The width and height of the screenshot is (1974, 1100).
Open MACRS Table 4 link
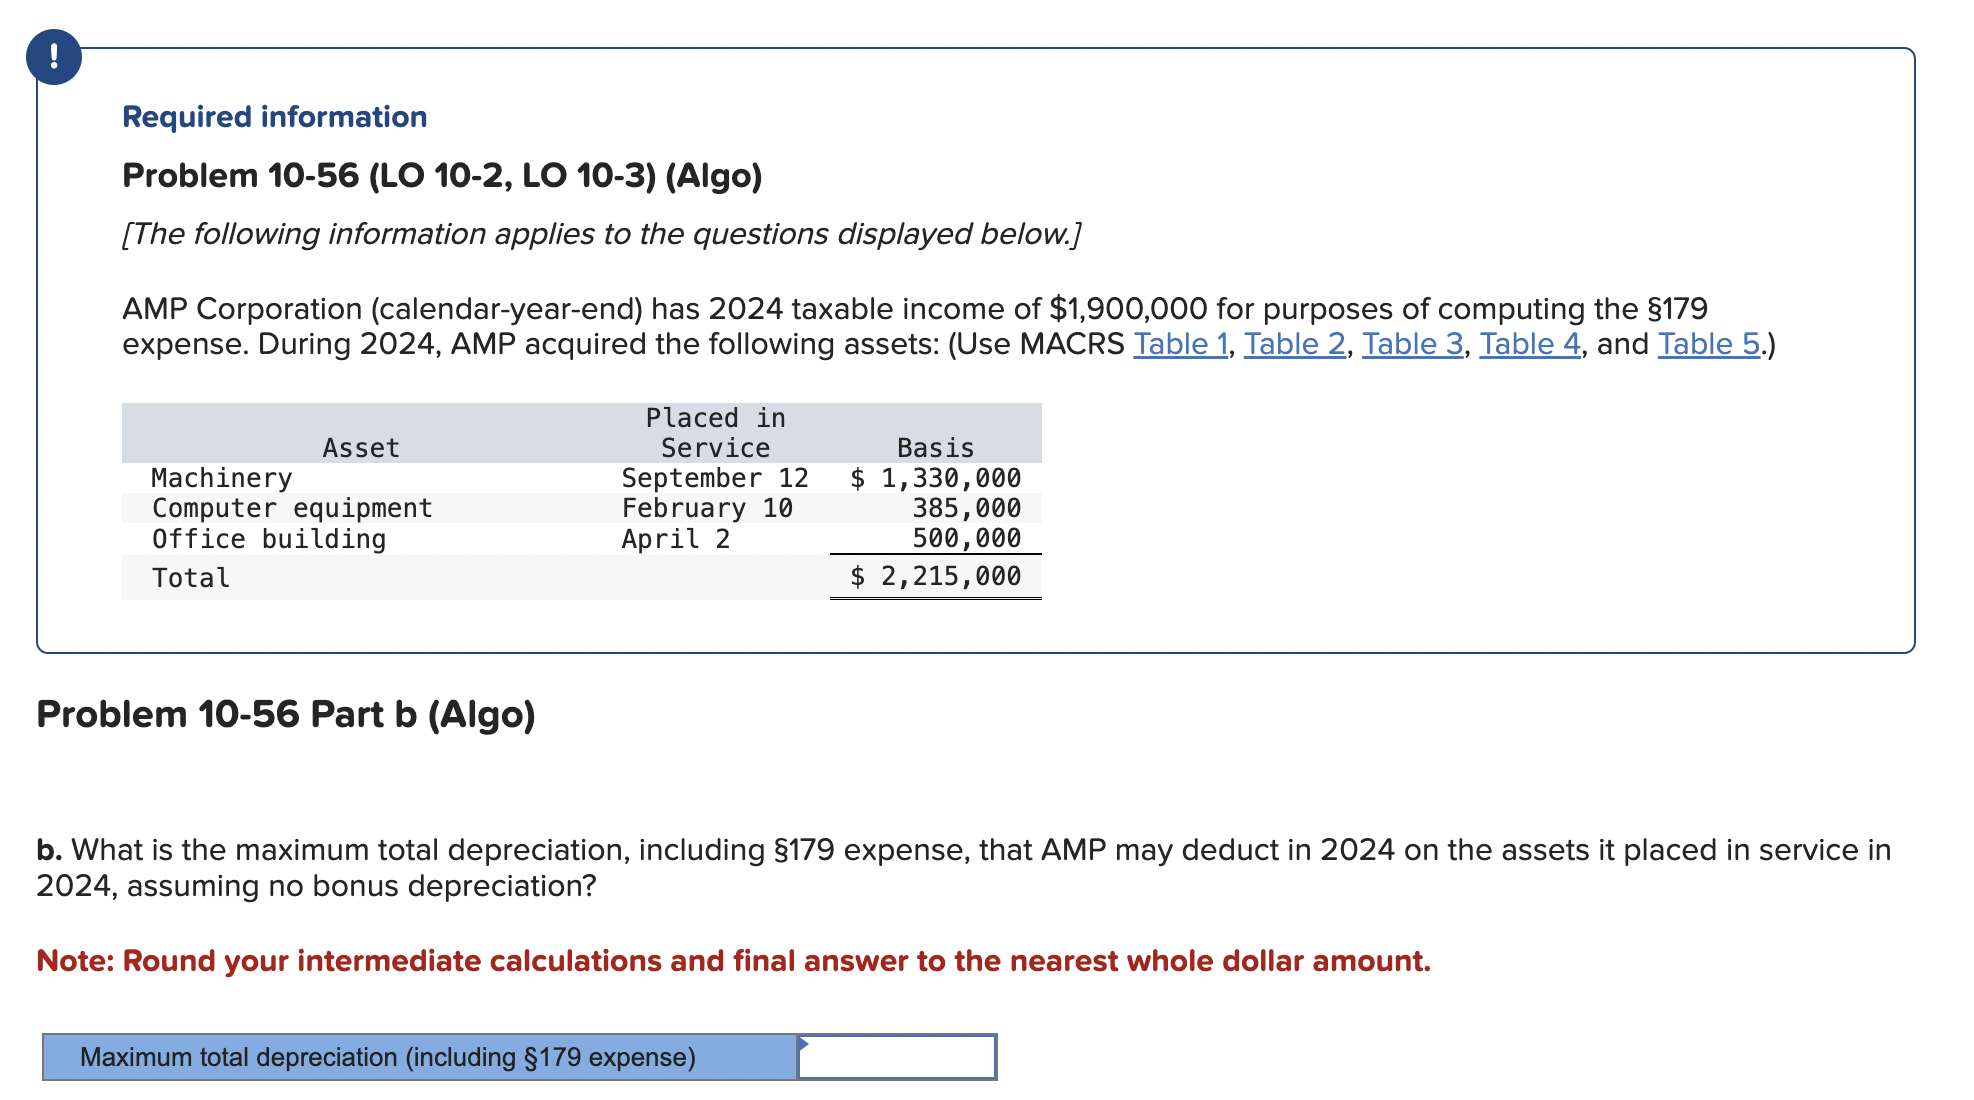(x=1530, y=343)
